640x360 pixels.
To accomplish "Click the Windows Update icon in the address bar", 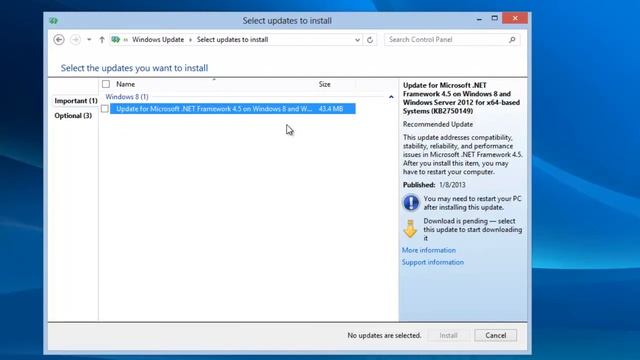I will tap(116, 40).
